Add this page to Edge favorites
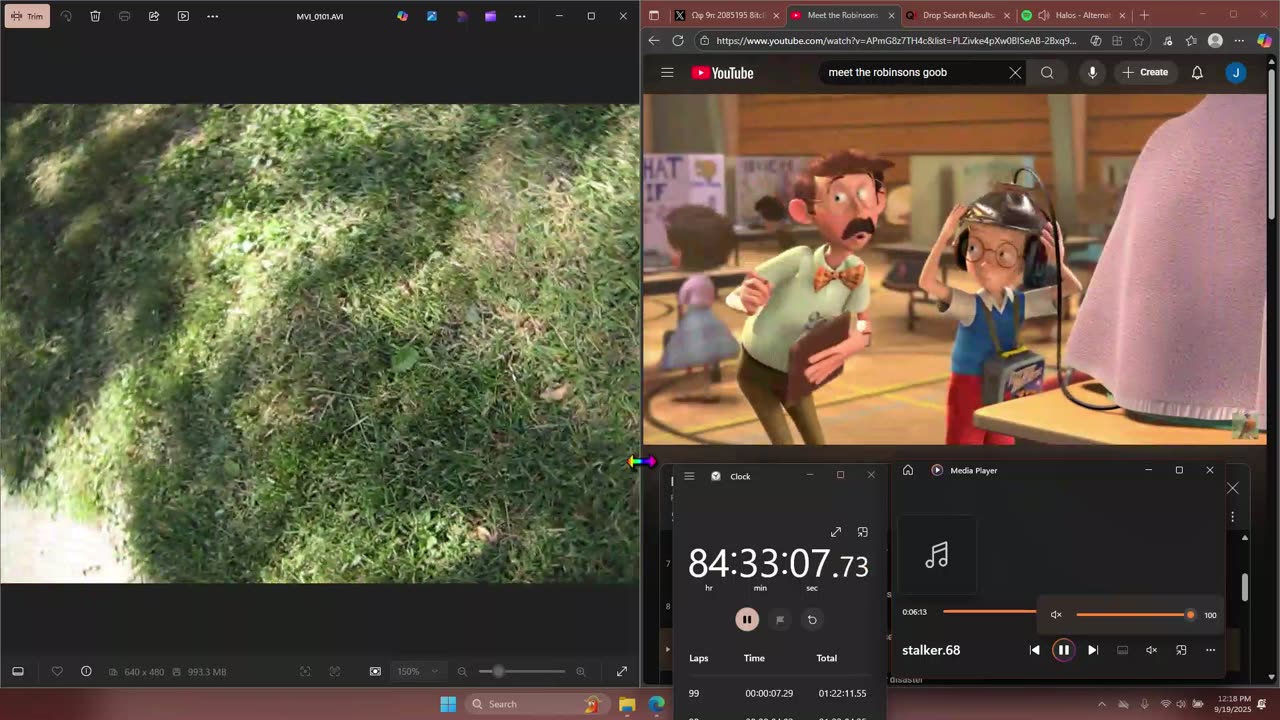 (x=1139, y=41)
